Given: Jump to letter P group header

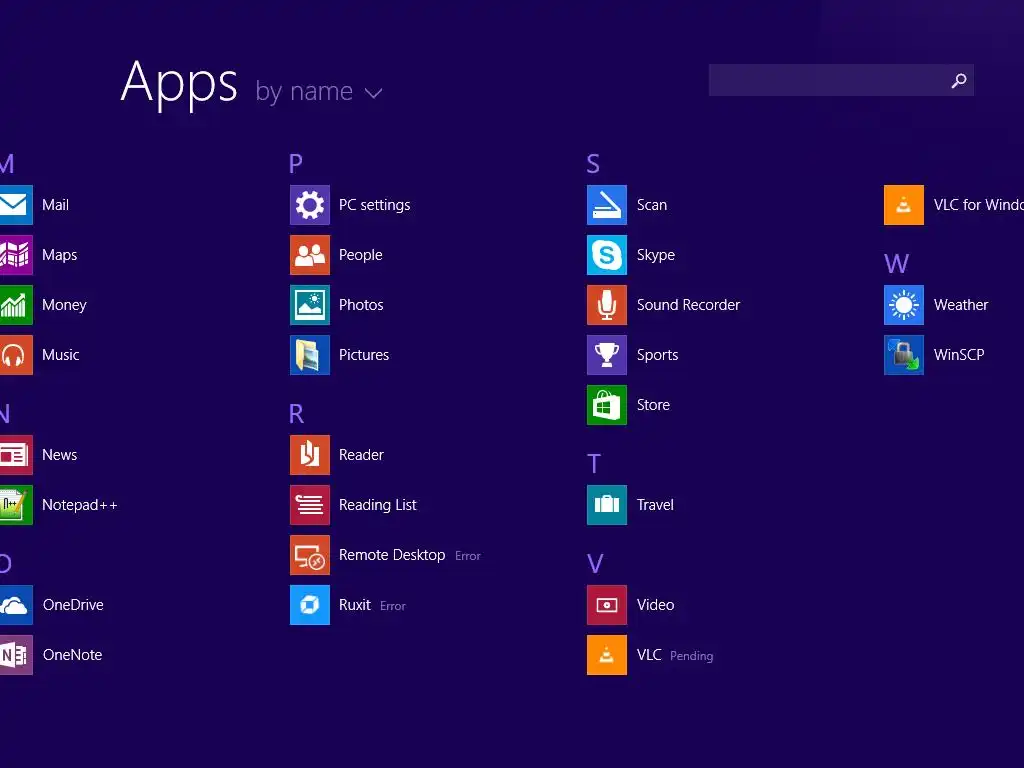Looking at the screenshot, I should [x=296, y=163].
